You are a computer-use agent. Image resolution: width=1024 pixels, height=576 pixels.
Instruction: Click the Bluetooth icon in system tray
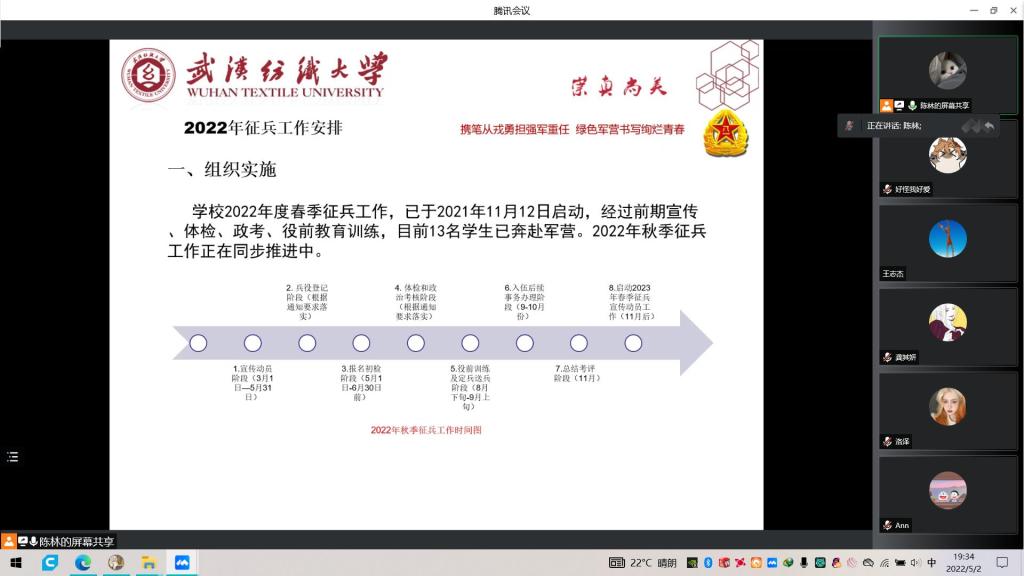[x=708, y=563]
